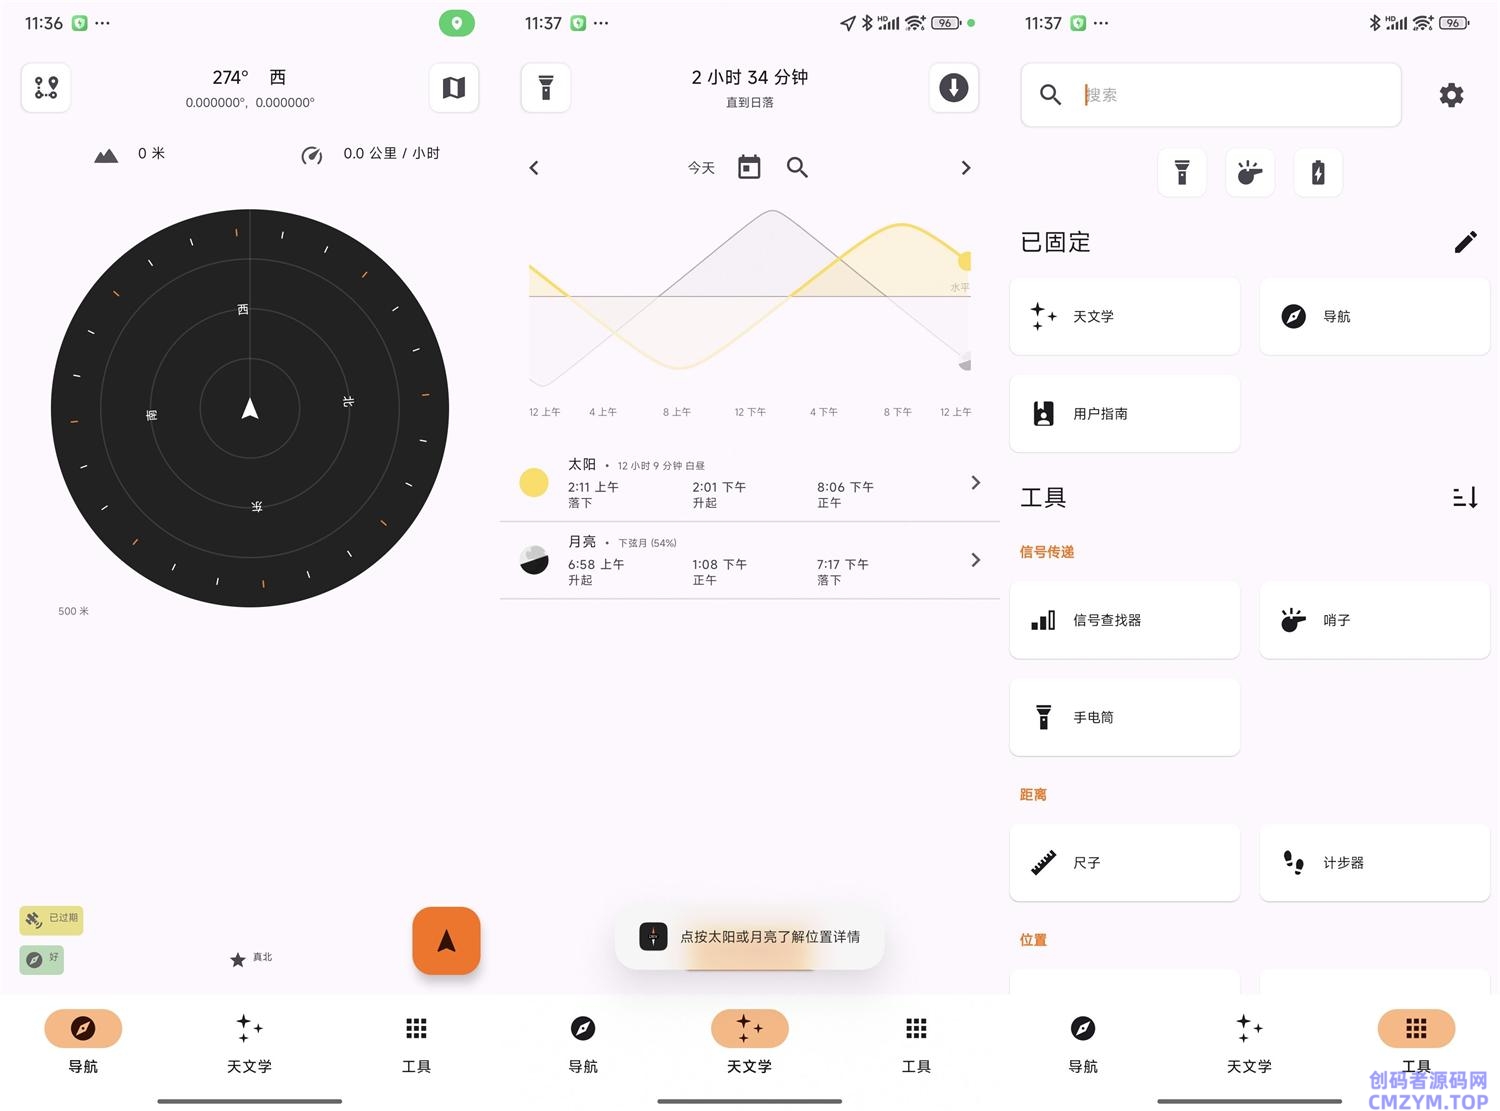Expand the 月亮 moon details row

(749, 560)
